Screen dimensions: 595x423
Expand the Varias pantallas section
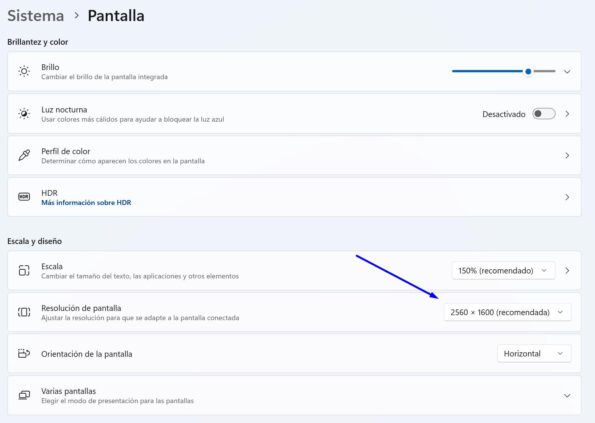567,396
